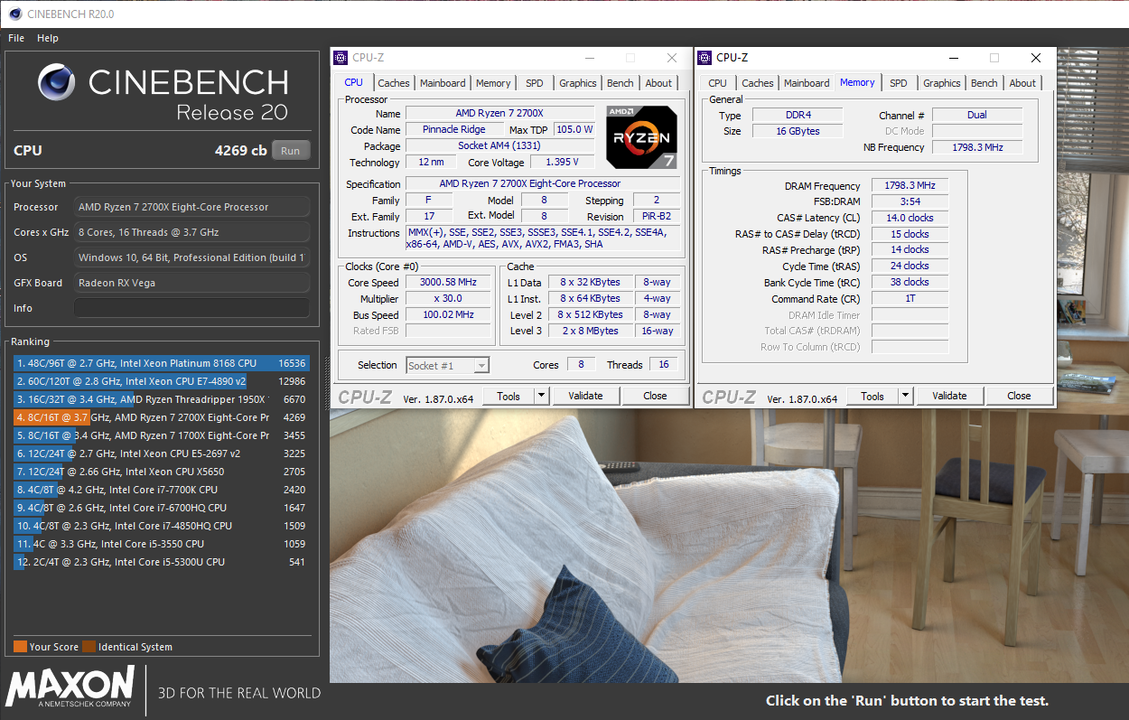Click Tools button in left CPU-Z window
The height and width of the screenshot is (720, 1129).
pyautogui.click(x=508, y=396)
